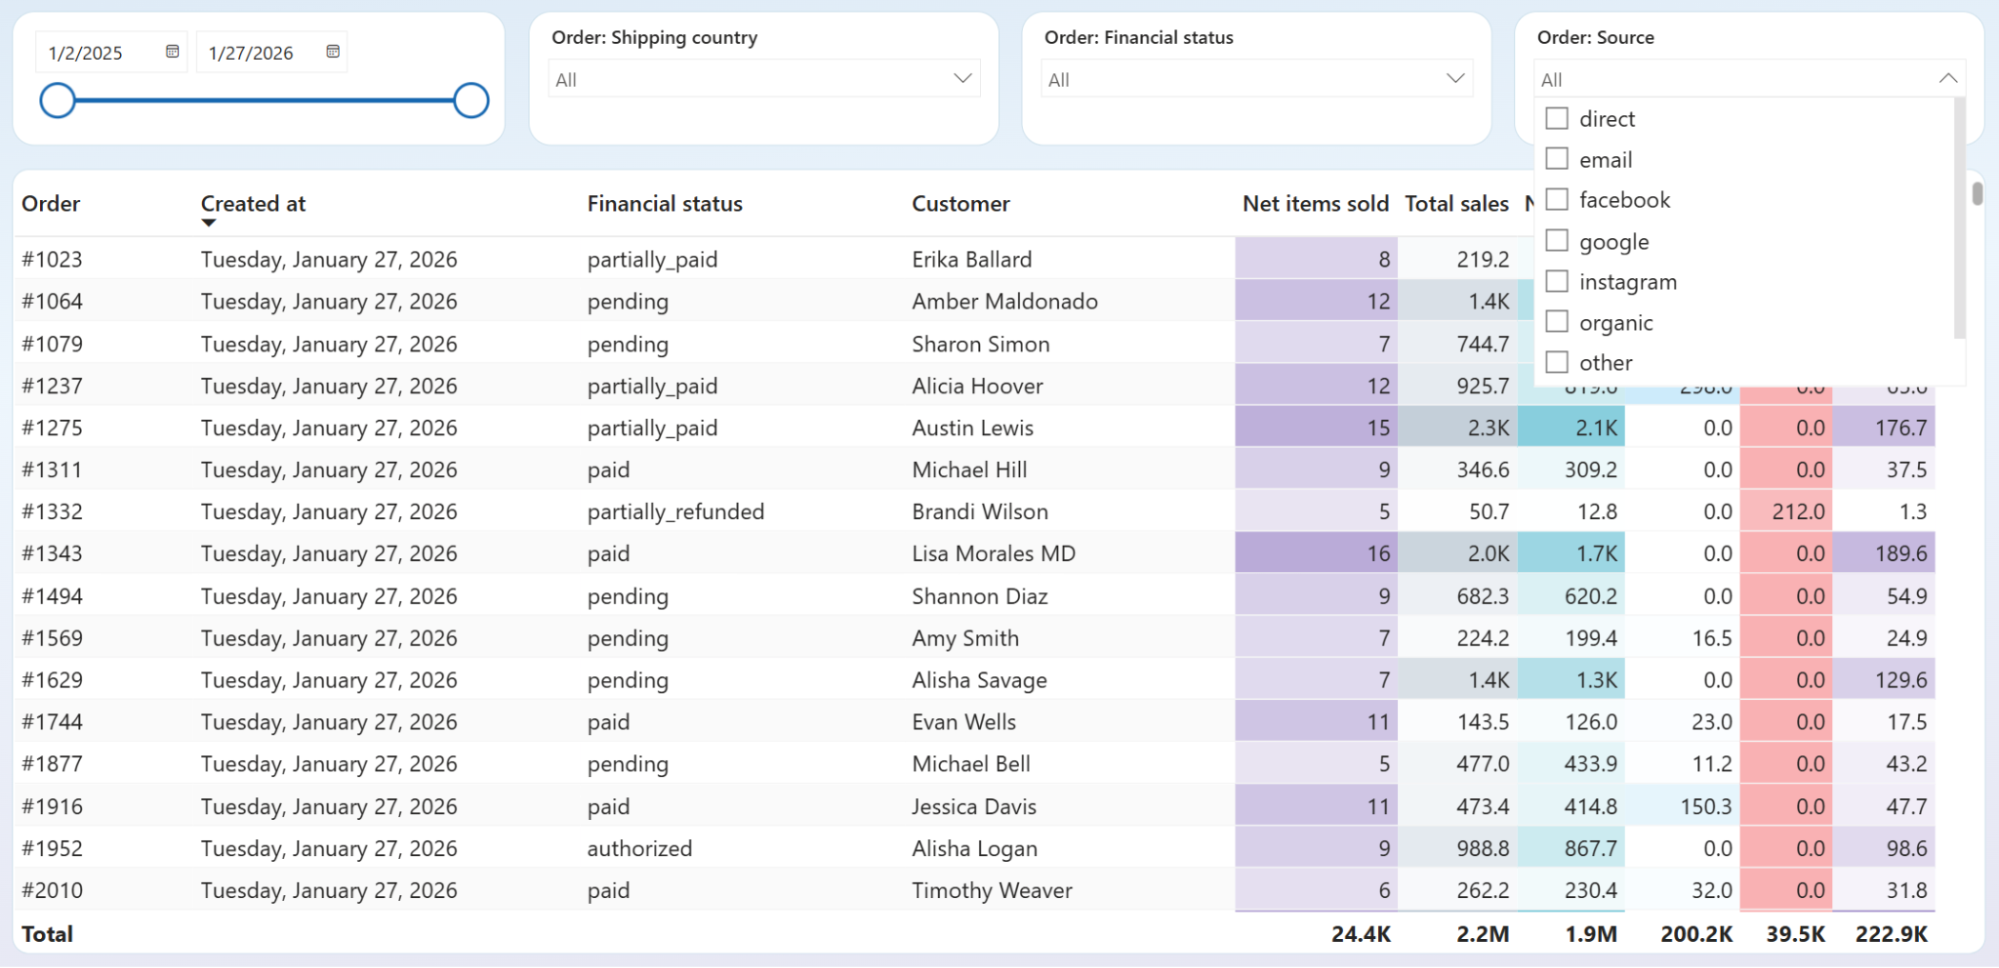The width and height of the screenshot is (1999, 968).
Task: Check the direct source checkbox
Action: [x=1557, y=119]
